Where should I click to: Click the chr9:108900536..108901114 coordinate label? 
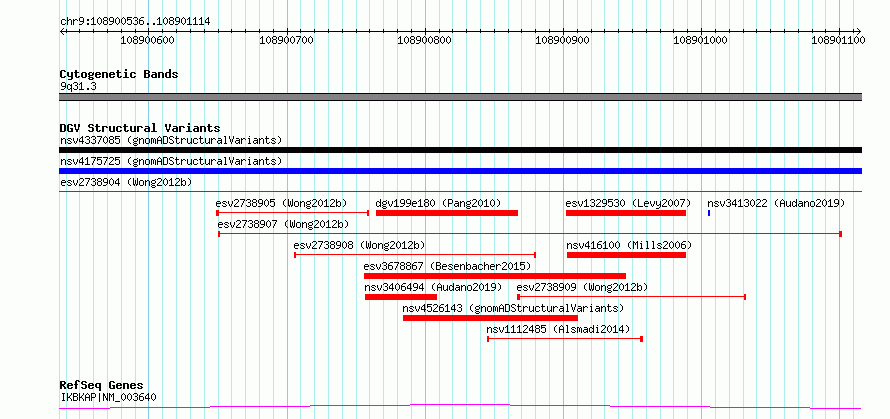(x=135, y=22)
